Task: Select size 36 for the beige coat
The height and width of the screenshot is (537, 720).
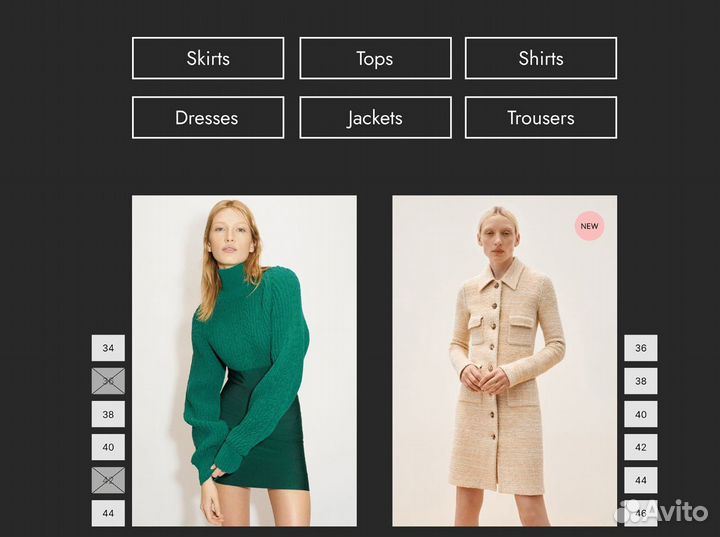Action: 641,348
